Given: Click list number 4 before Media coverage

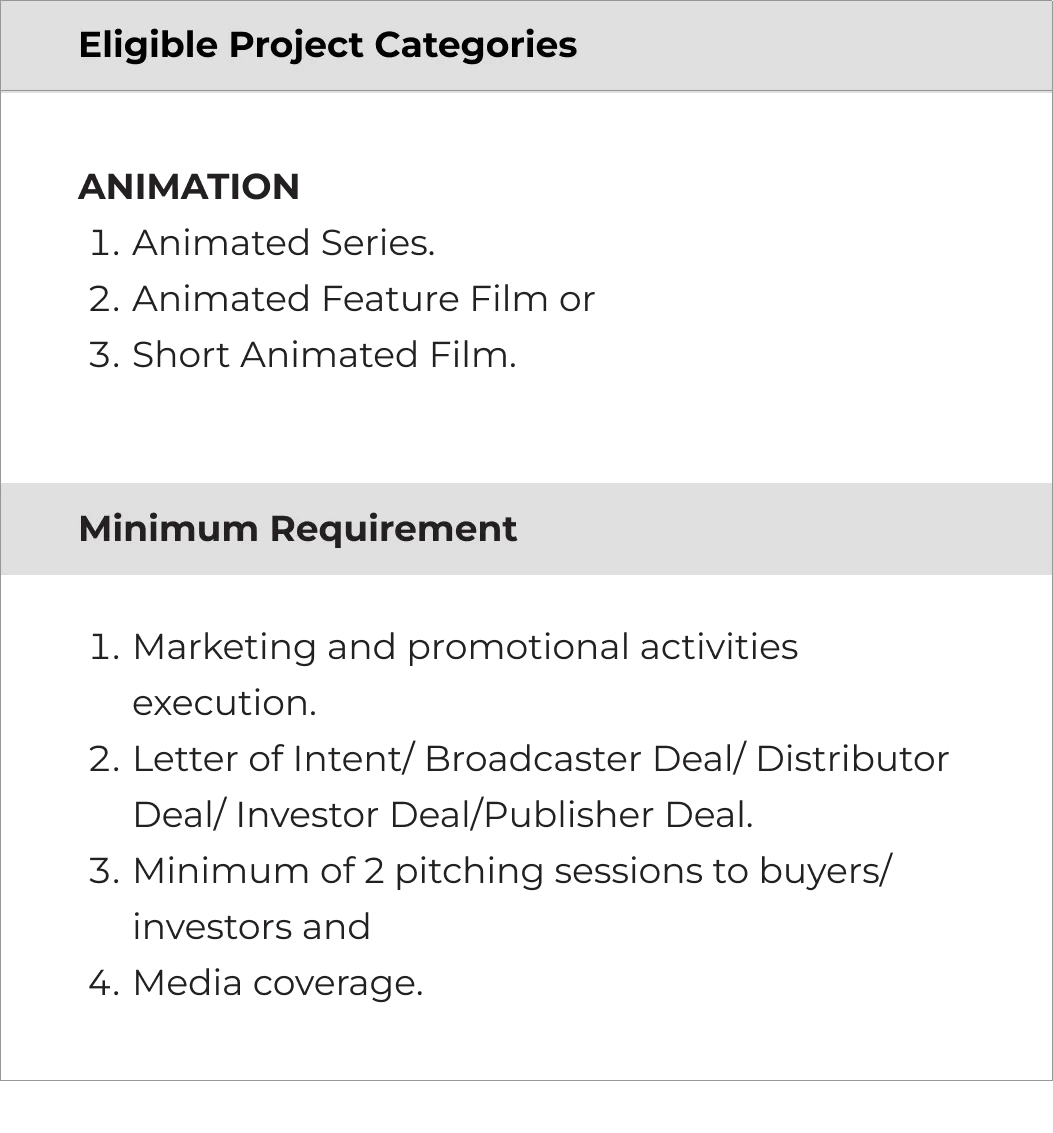Looking at the screenshot, I should click(x=104, y=983).
